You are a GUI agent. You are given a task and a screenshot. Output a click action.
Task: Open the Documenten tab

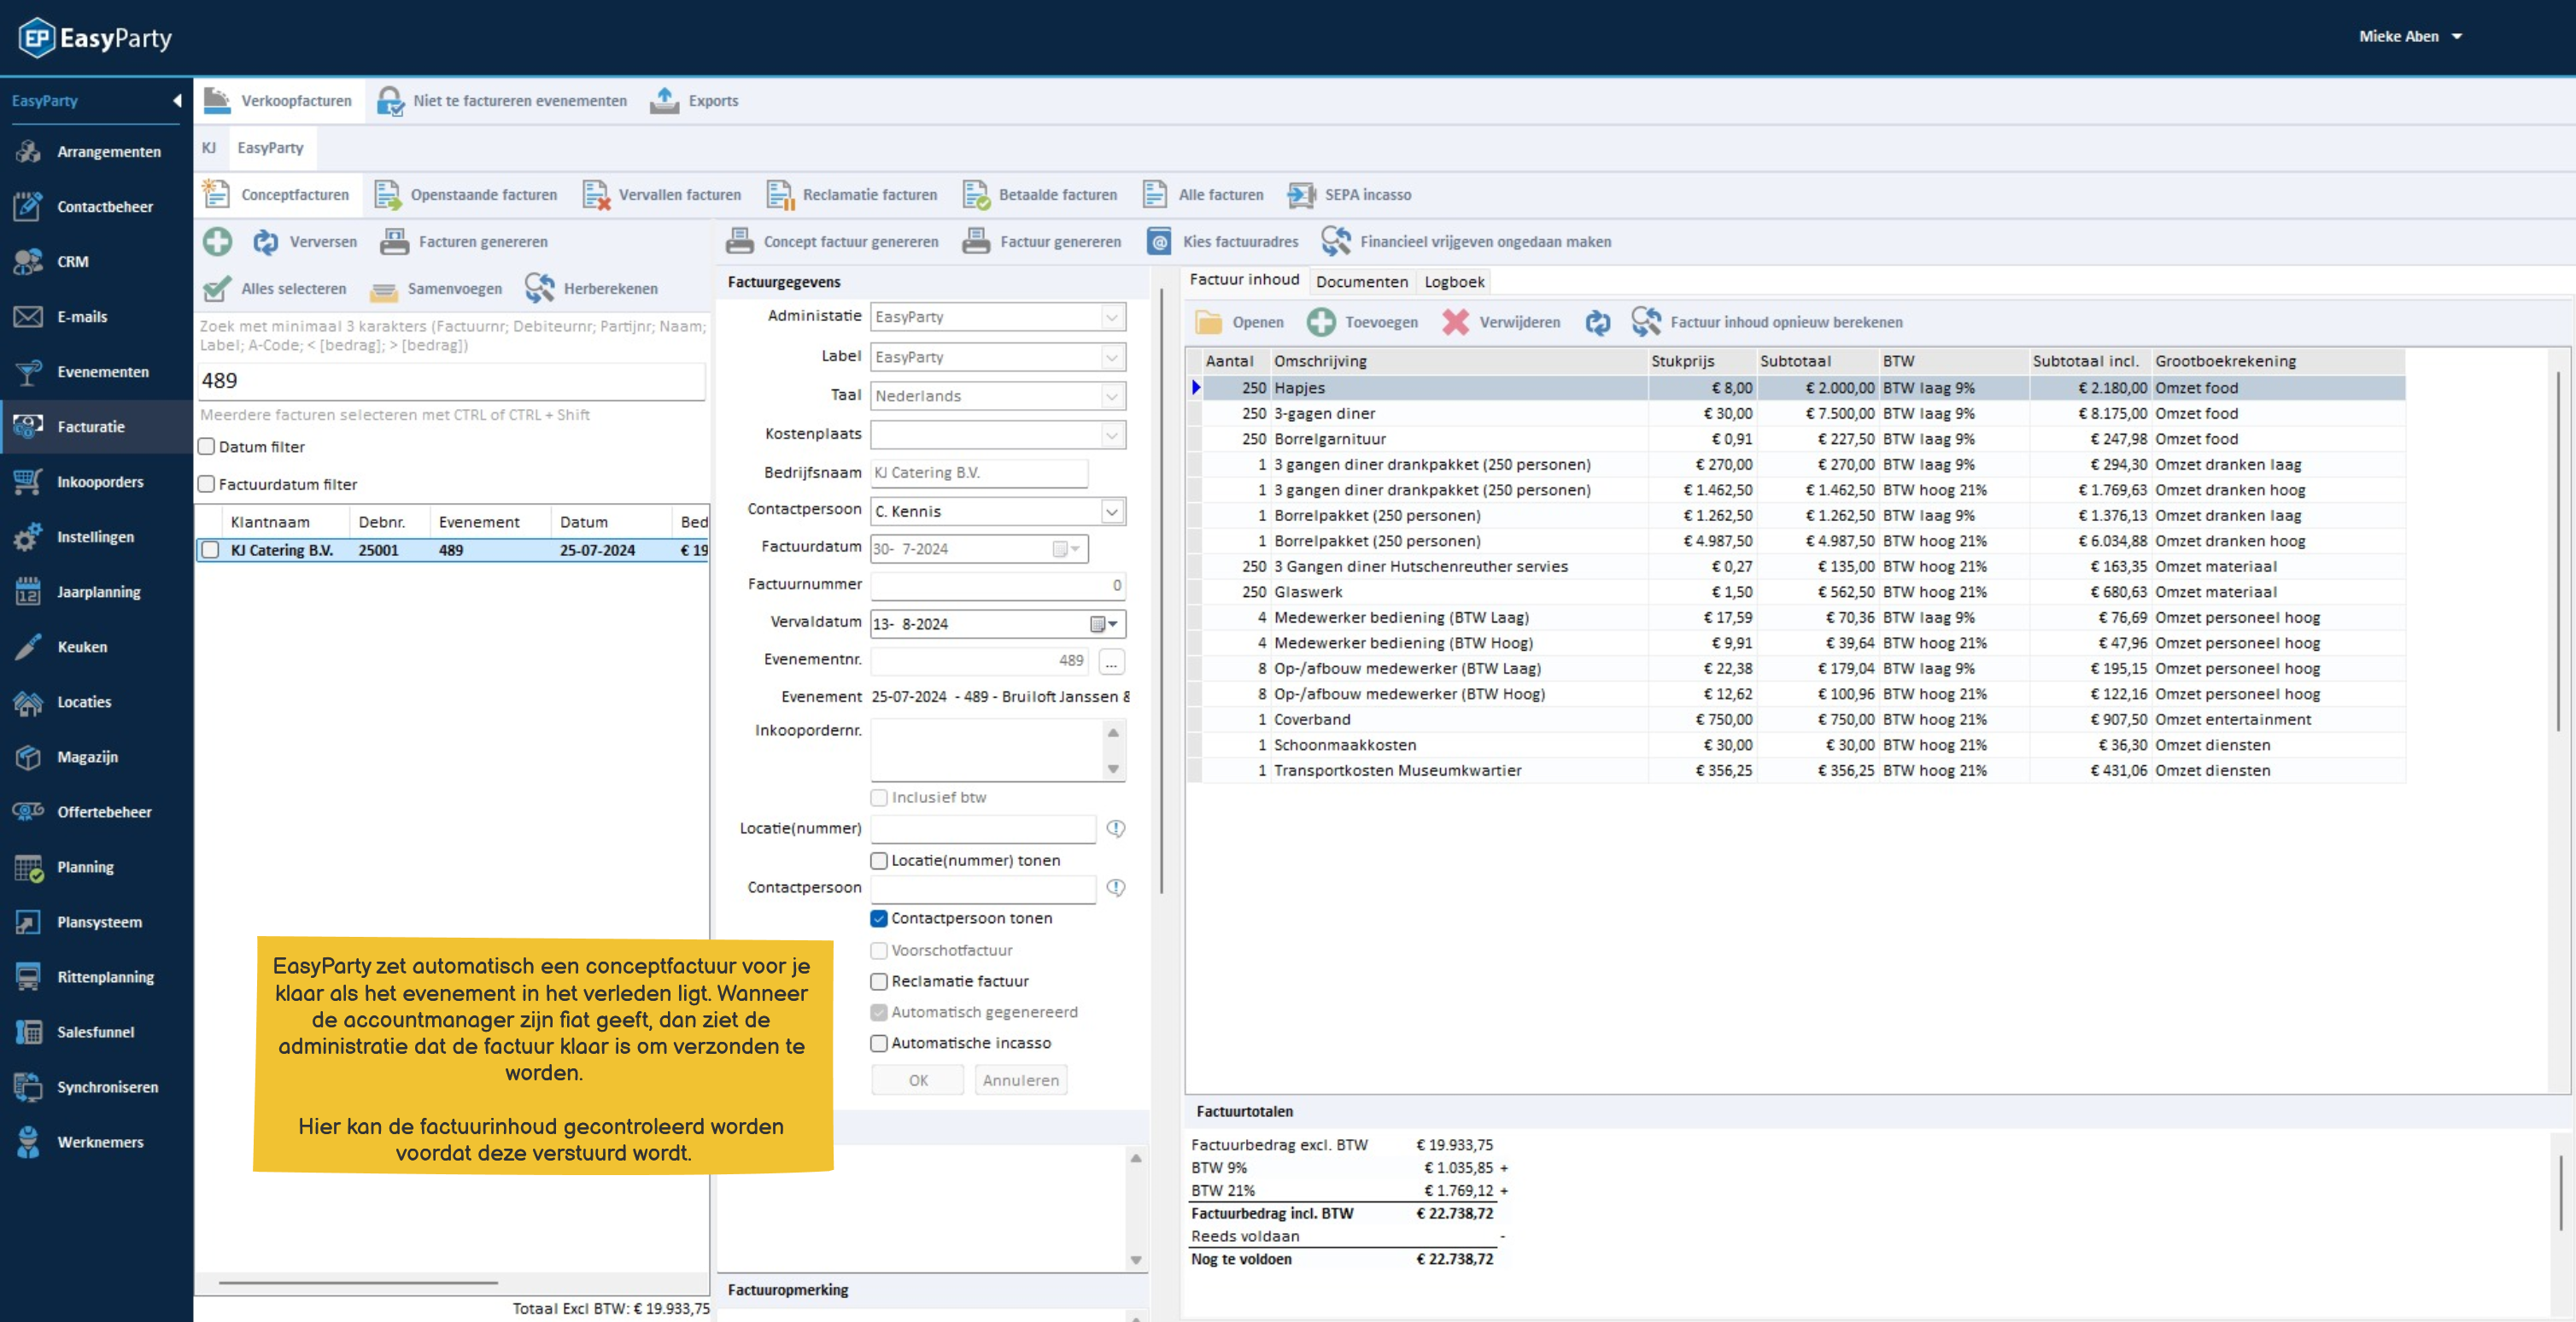click(1361, 282)
